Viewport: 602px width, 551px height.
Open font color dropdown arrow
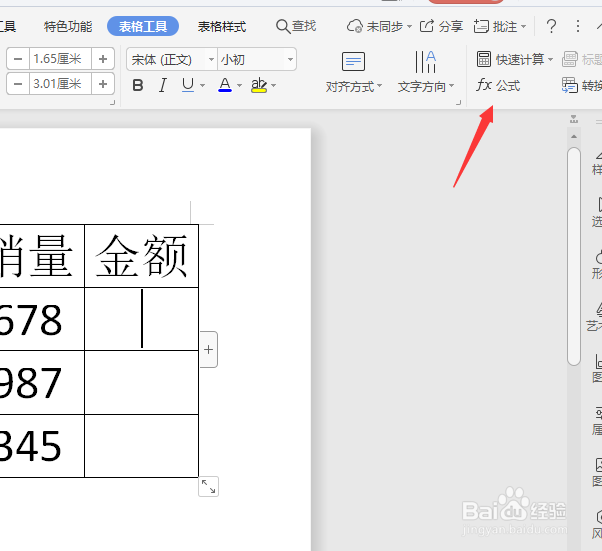click(x=240, y=85)
